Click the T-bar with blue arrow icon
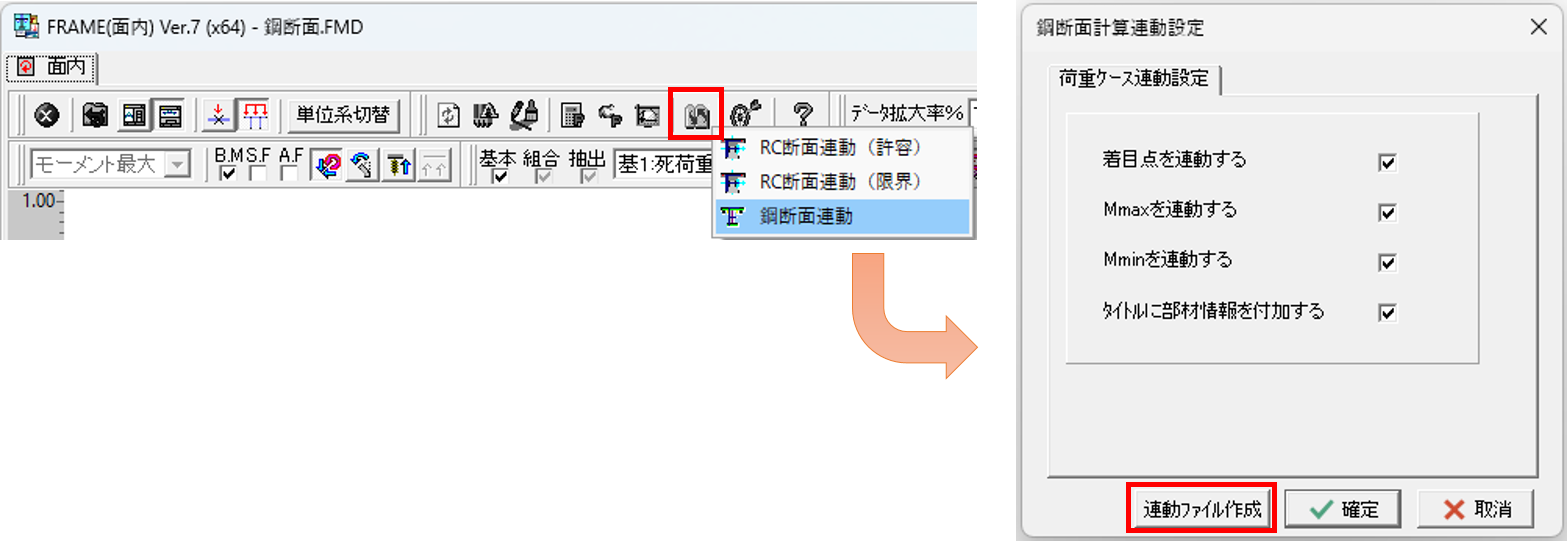The height and width of the screenshot is (541, 1567). [x=399, y=165]
